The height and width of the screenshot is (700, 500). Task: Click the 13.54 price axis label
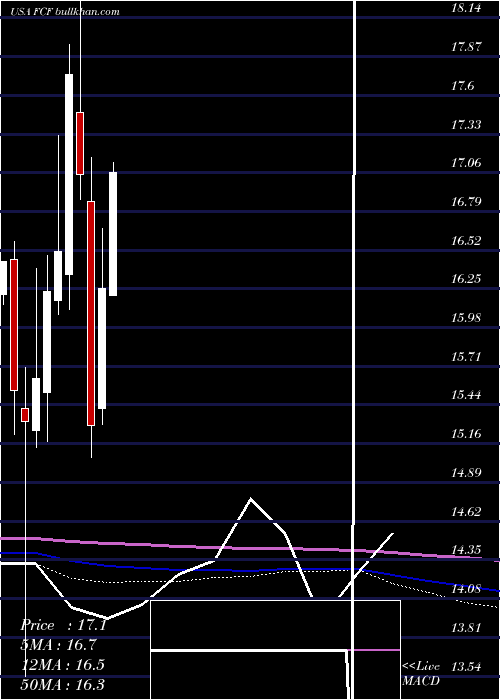(466, 666)
